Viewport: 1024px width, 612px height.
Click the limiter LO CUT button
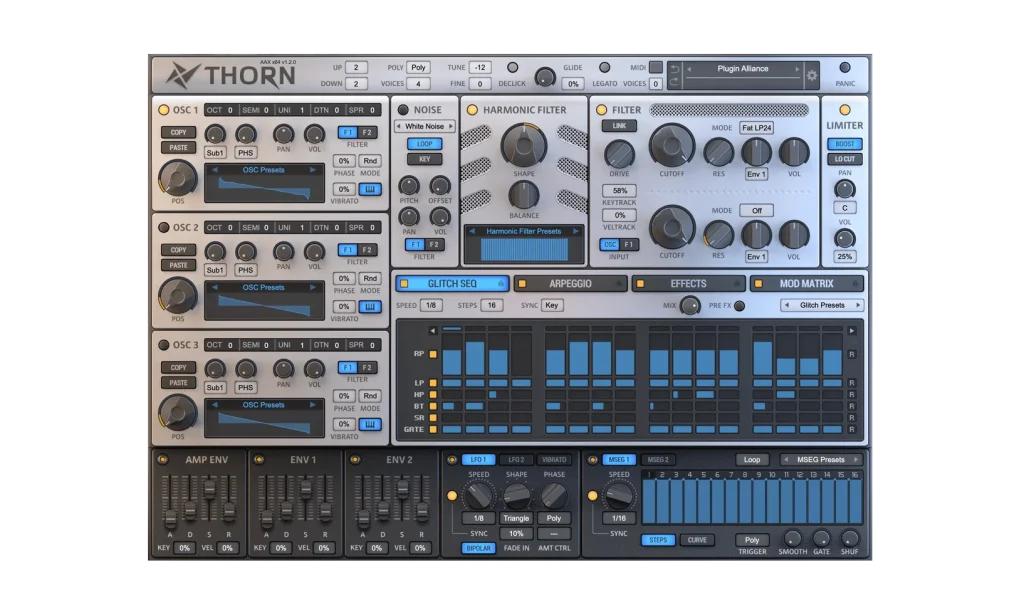coord(844,159)
